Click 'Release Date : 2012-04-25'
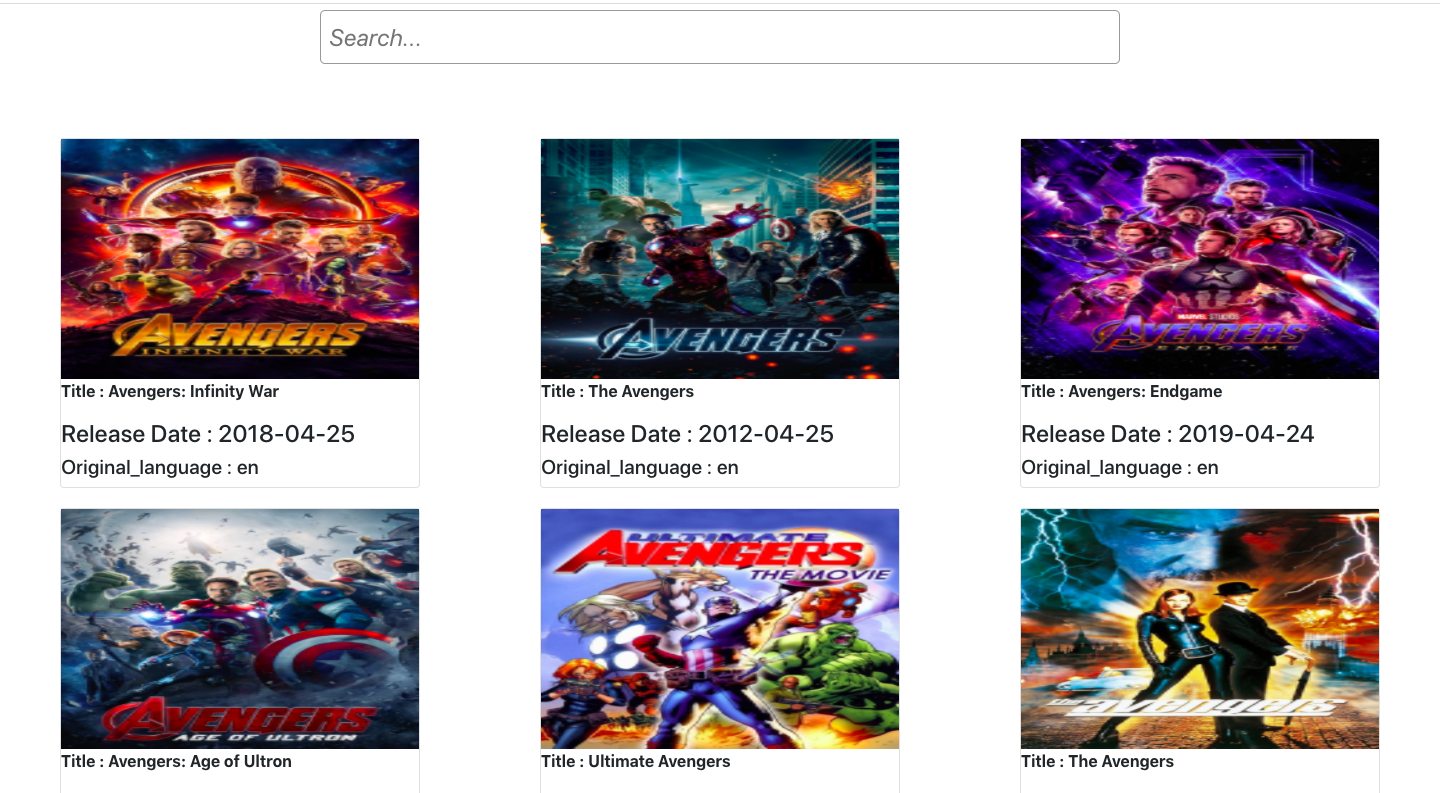The image size is (1440, 793). click(687, 434)
